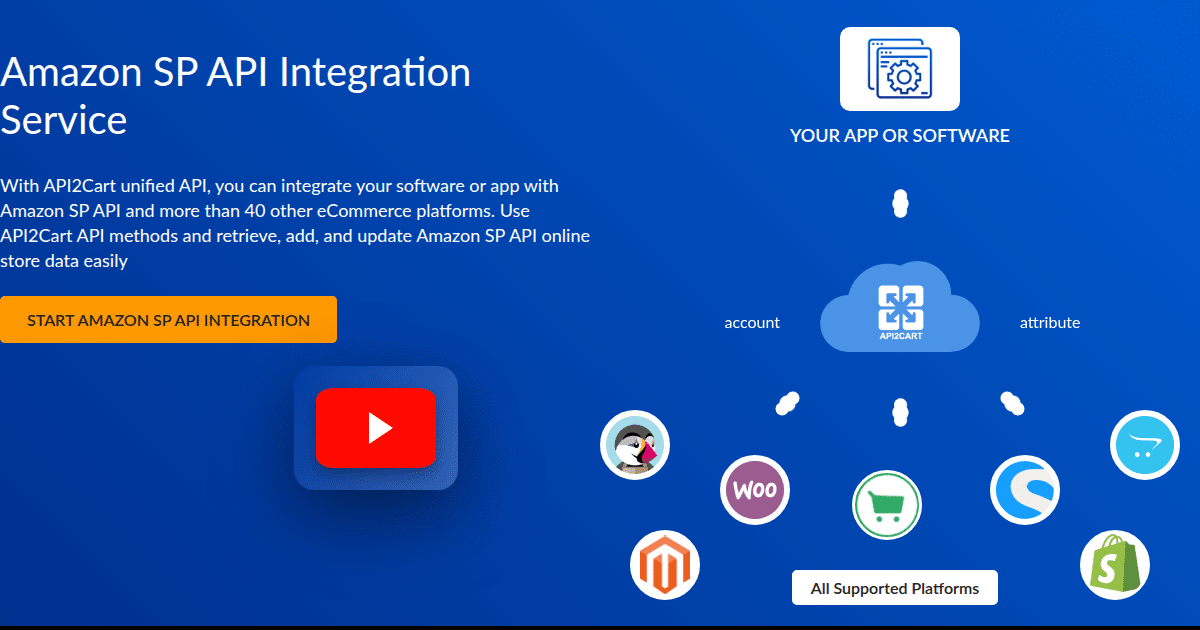Click the 'attribute' label beside cloud
The image size is (1200, 630).
tap(1050, 322)
